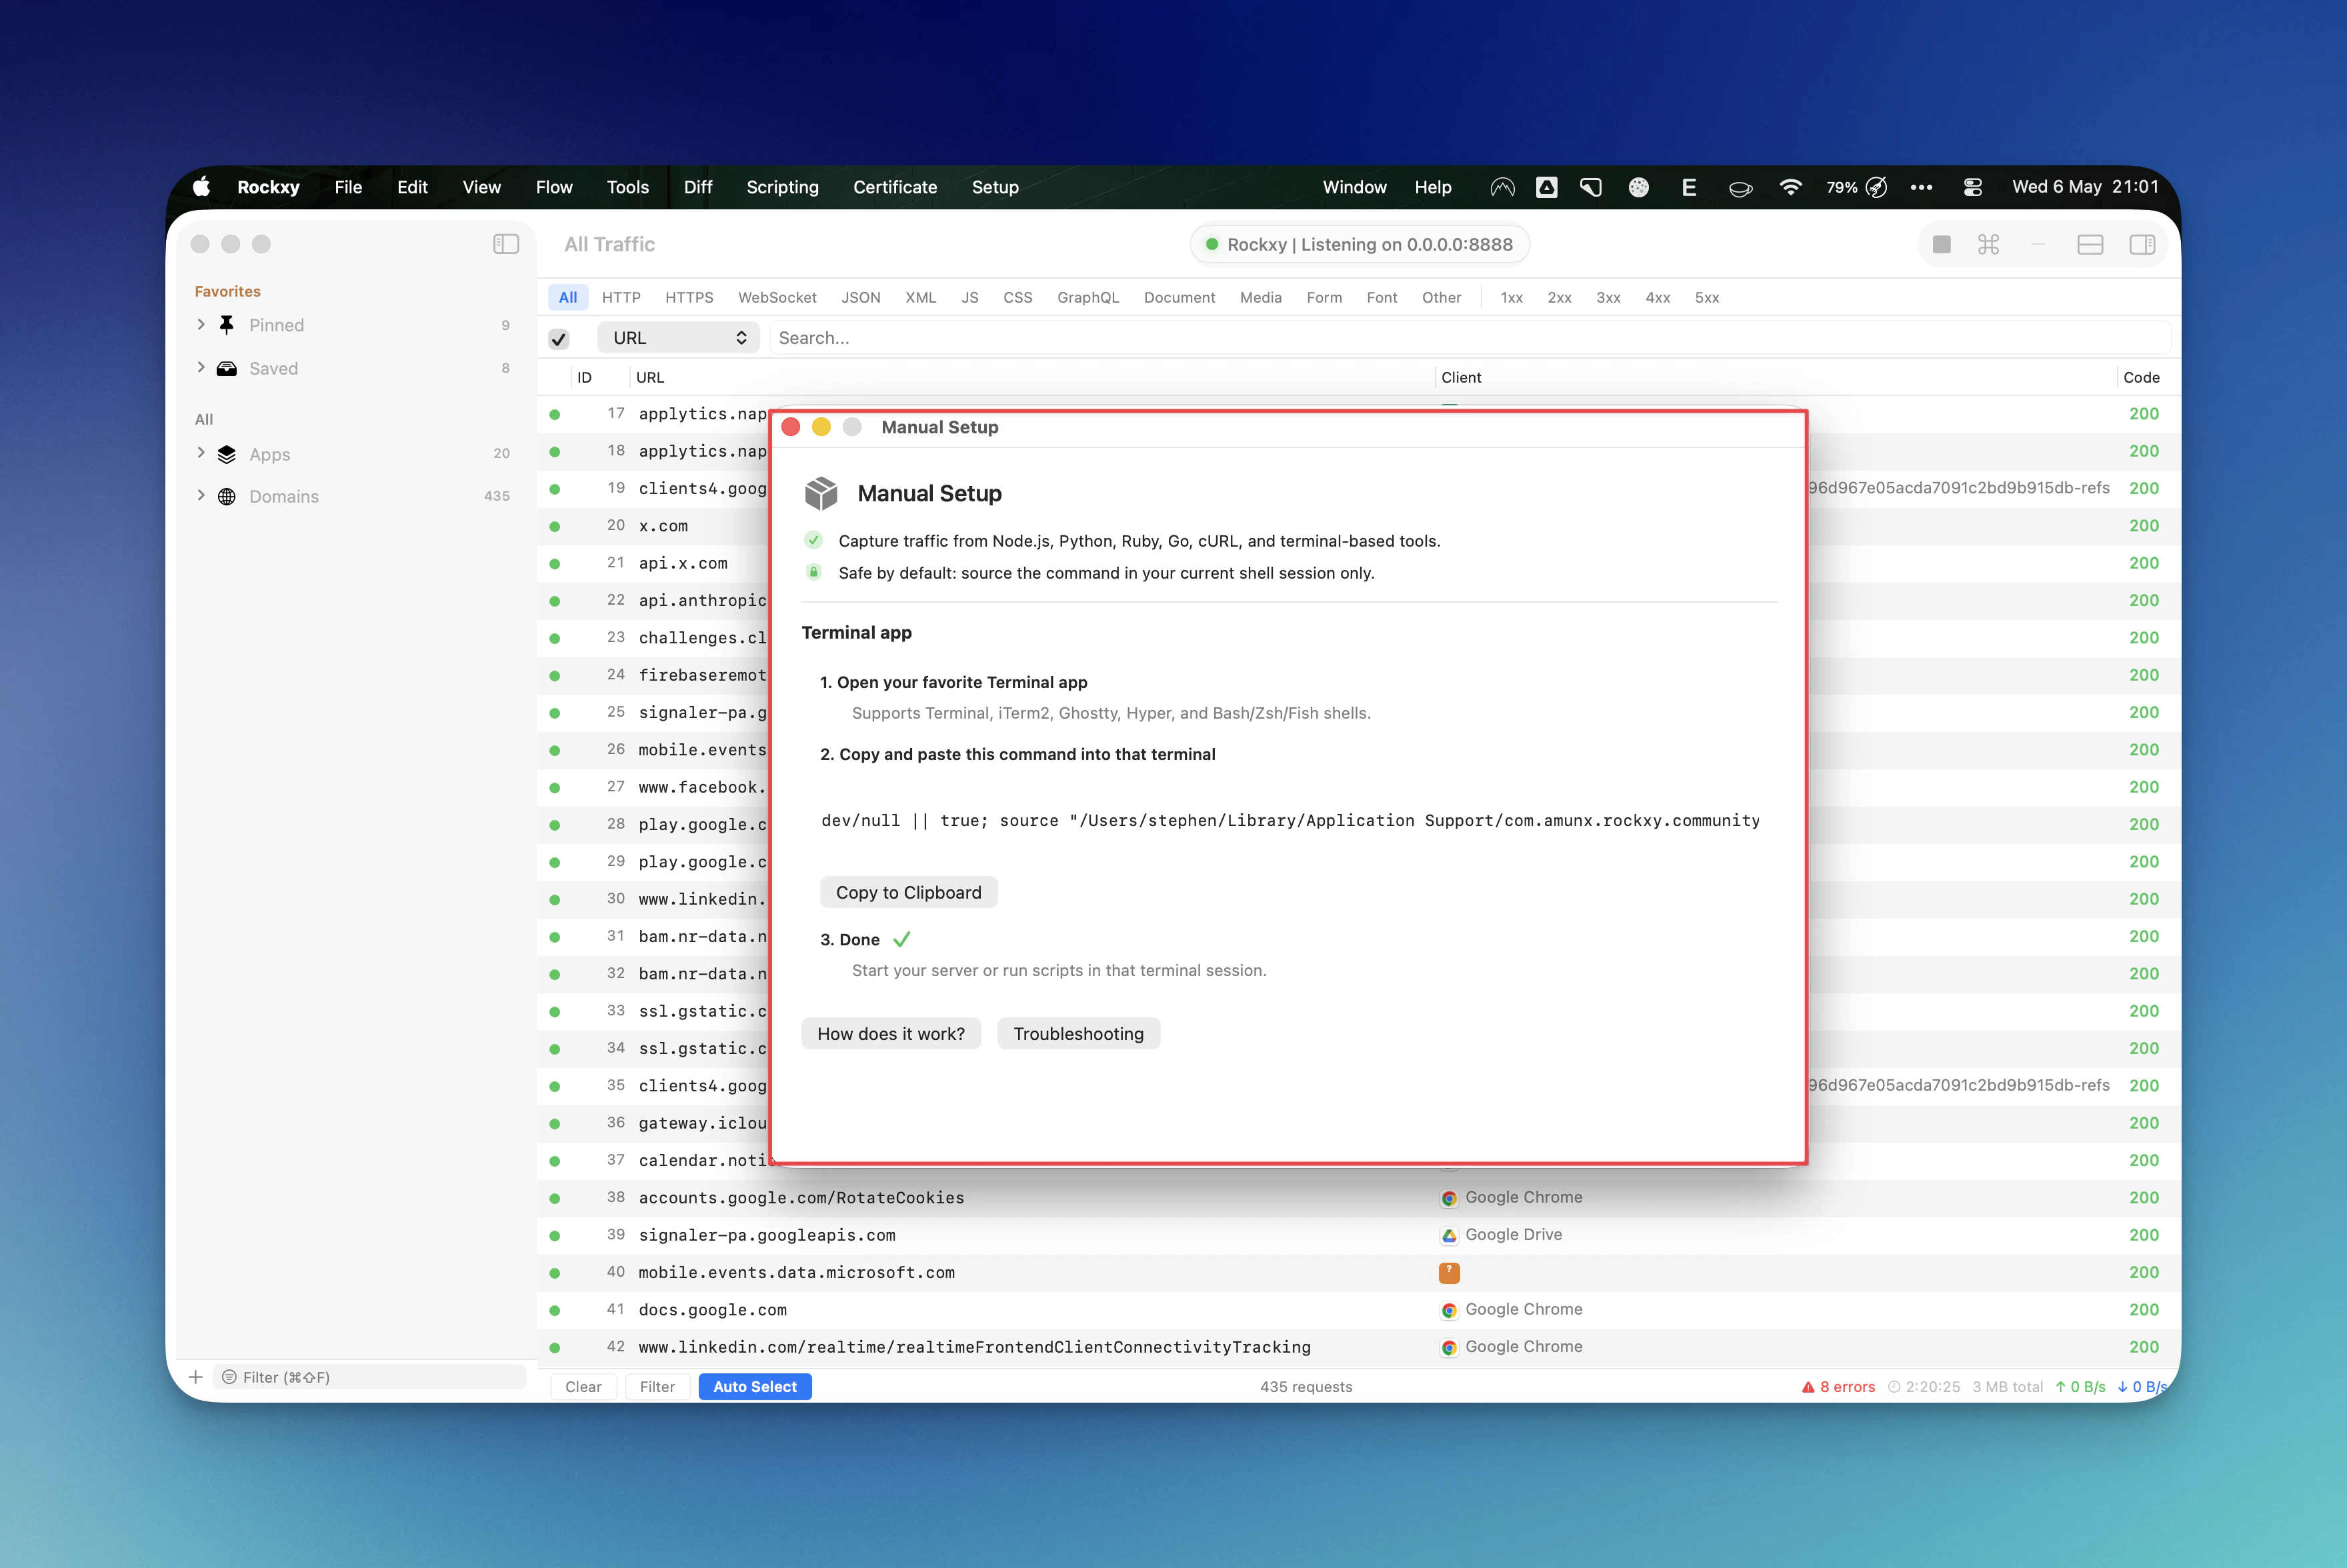Focus the sidebar Filter field
The width and height of the screenshot is (2347, 1568).
[370, 1377]
